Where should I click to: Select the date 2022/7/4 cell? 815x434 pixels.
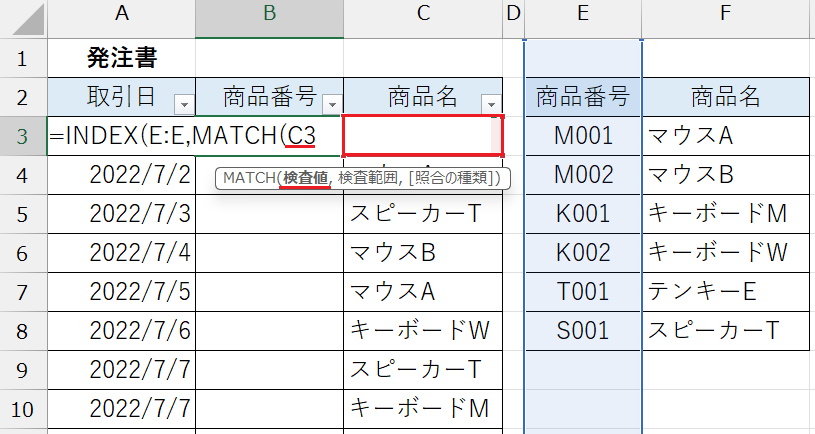(x=122, y=253)
